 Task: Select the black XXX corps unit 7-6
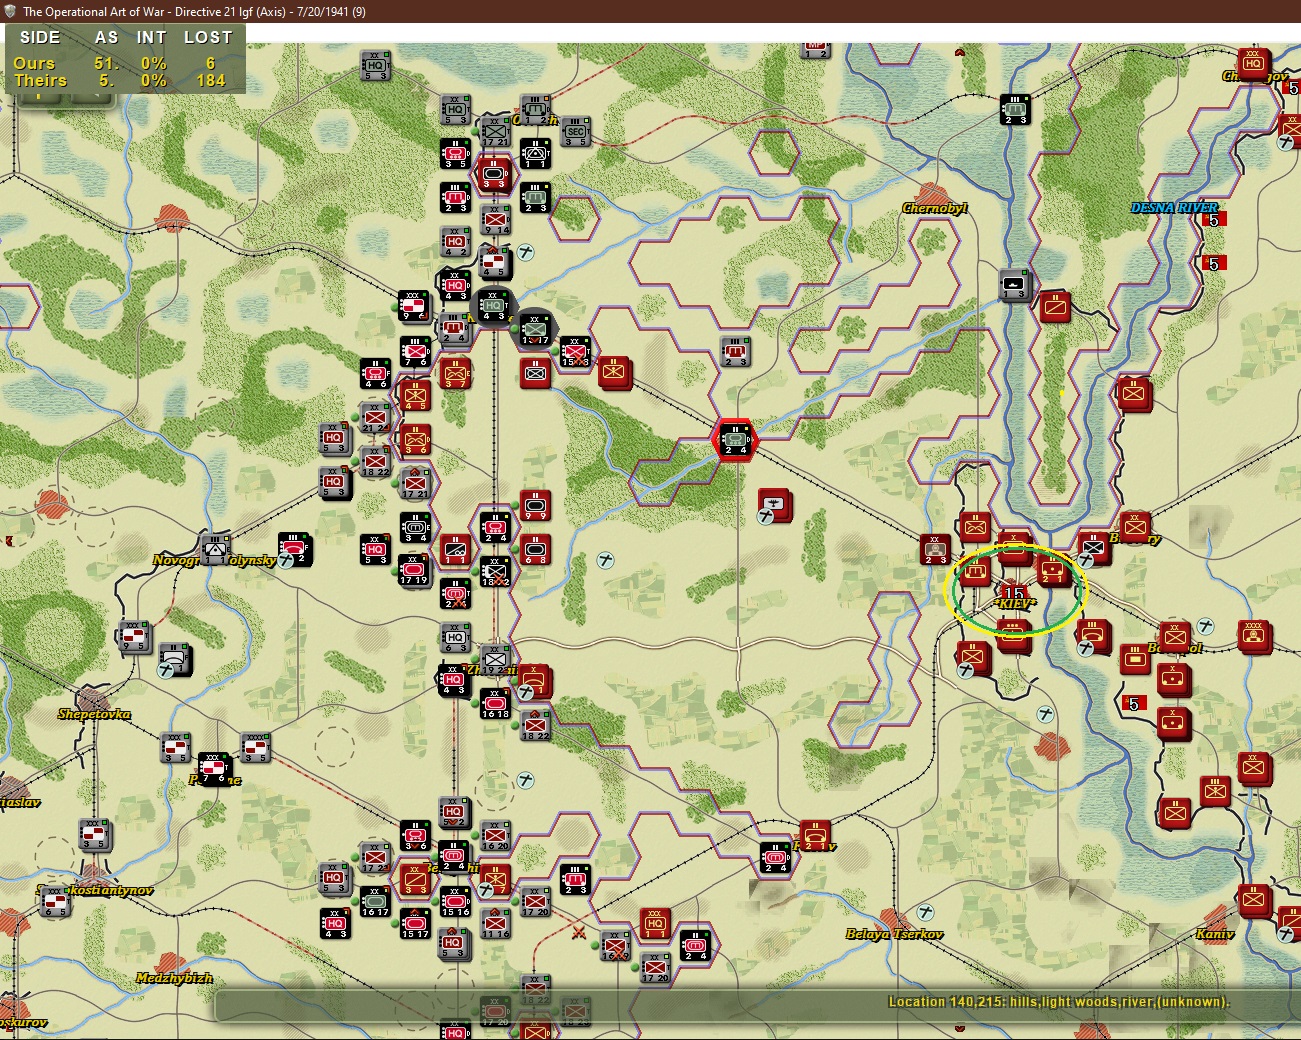coord(213,769)
